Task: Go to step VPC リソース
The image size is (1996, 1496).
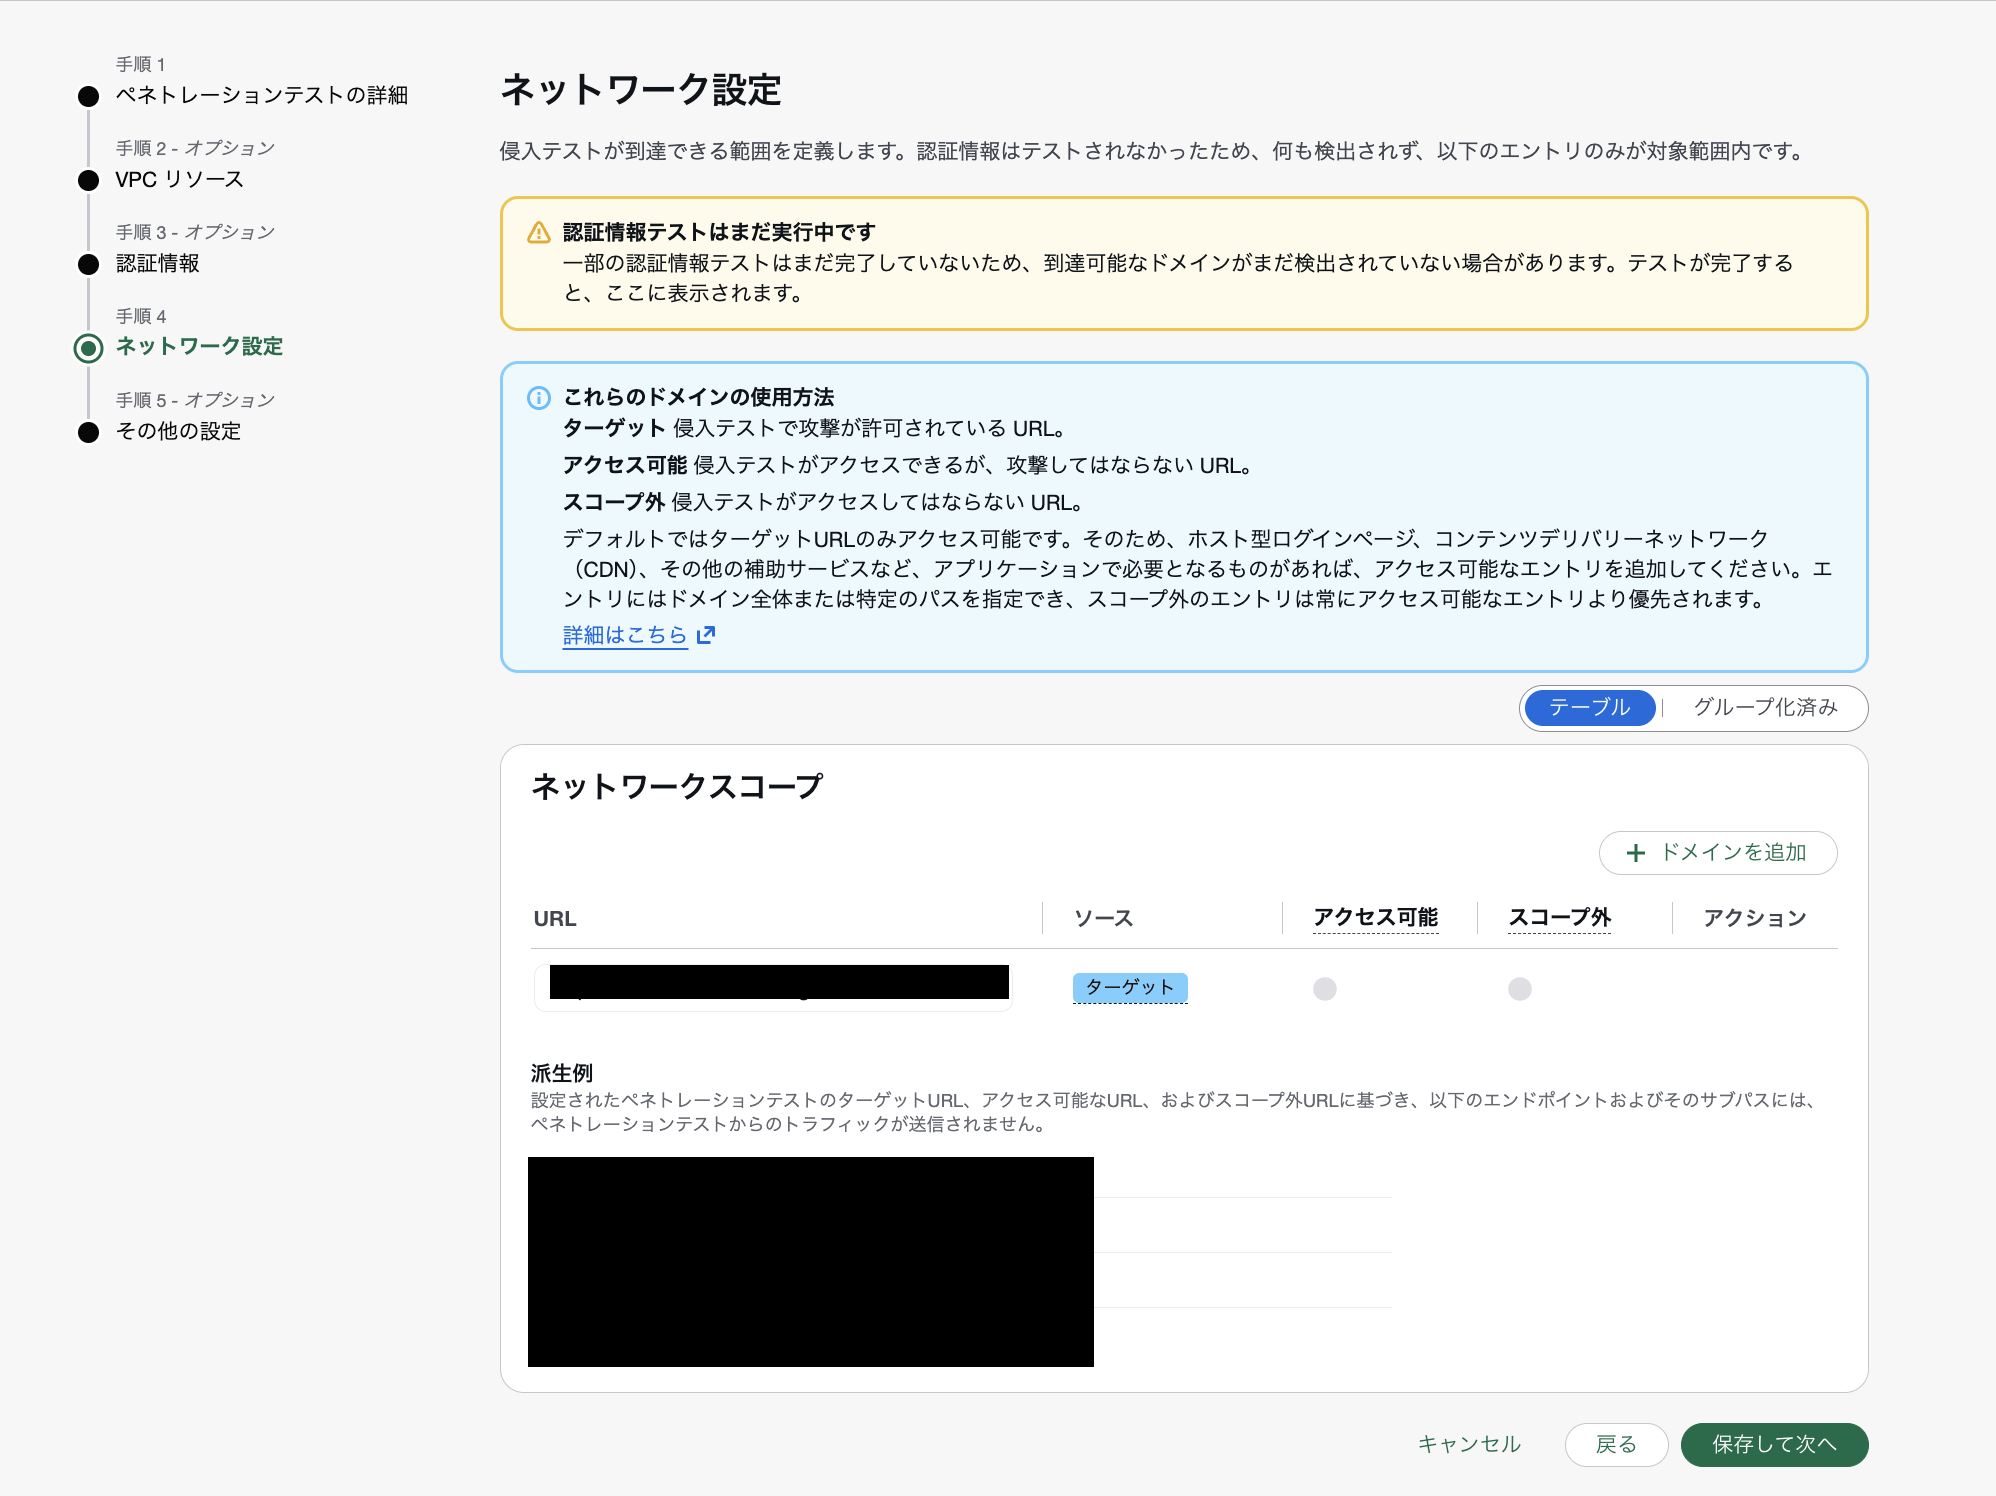Action: (x=180, y=179)
